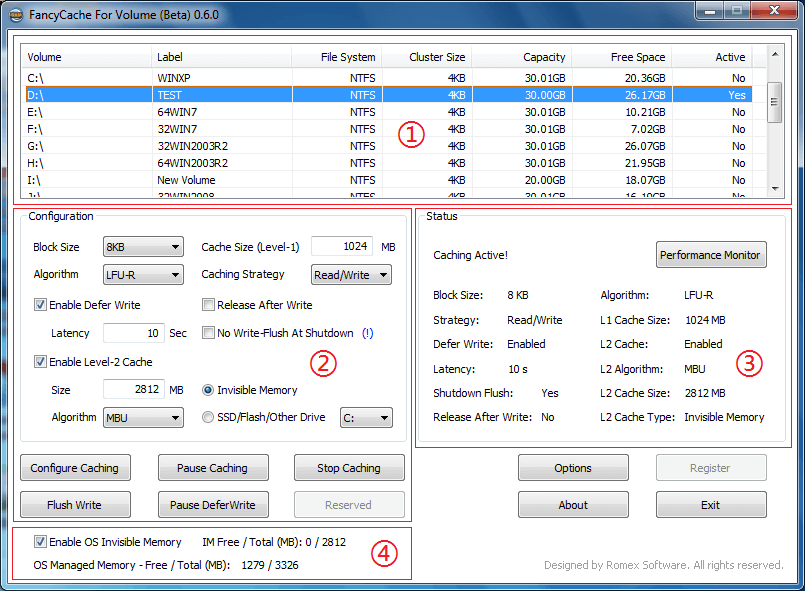Click the Configure Caching button
Image resolution: width=805 pixels, height=591 pixels.
coord(75,468)
